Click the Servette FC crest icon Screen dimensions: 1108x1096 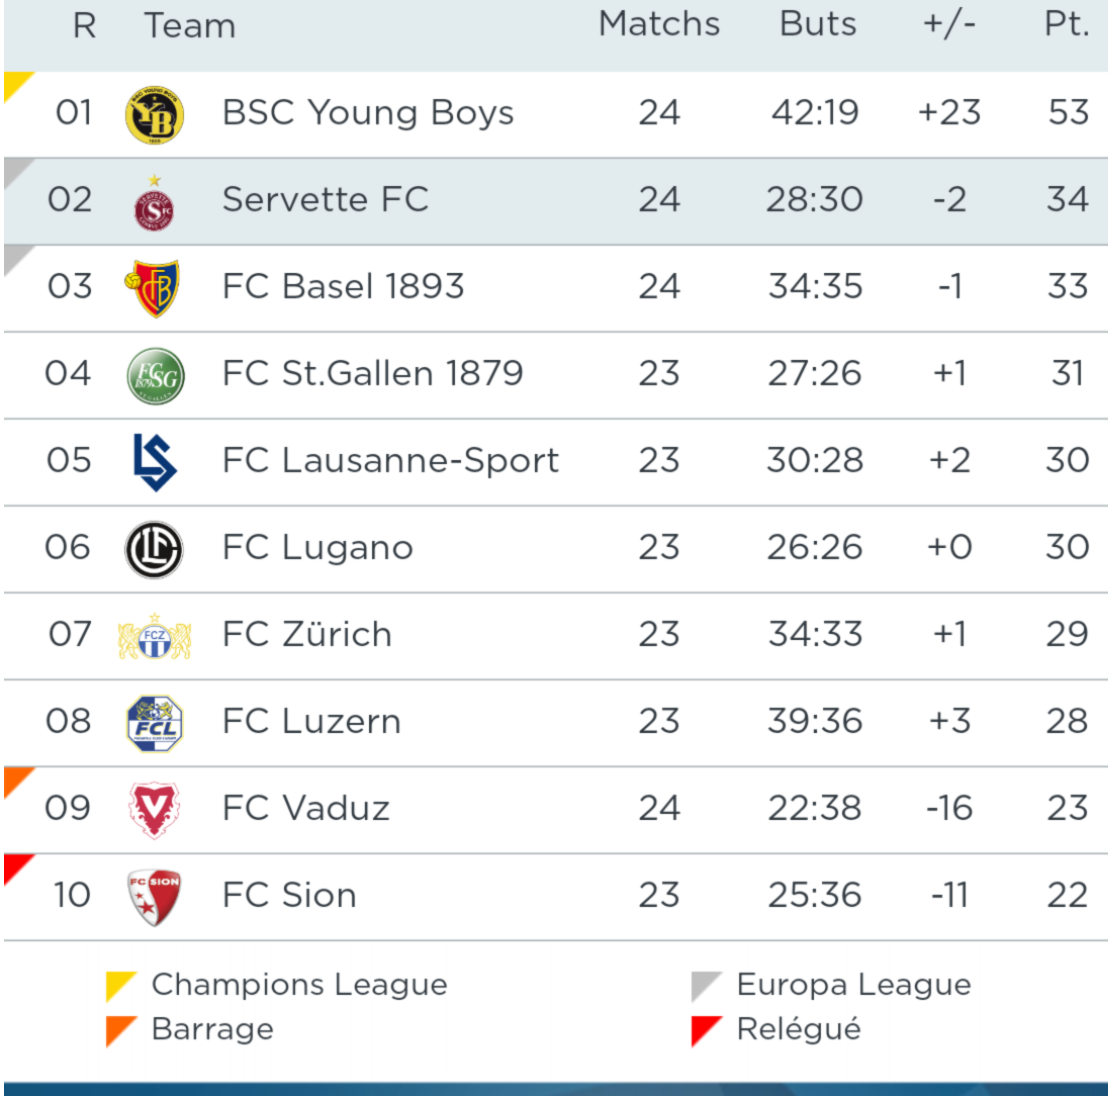point(154,203)
